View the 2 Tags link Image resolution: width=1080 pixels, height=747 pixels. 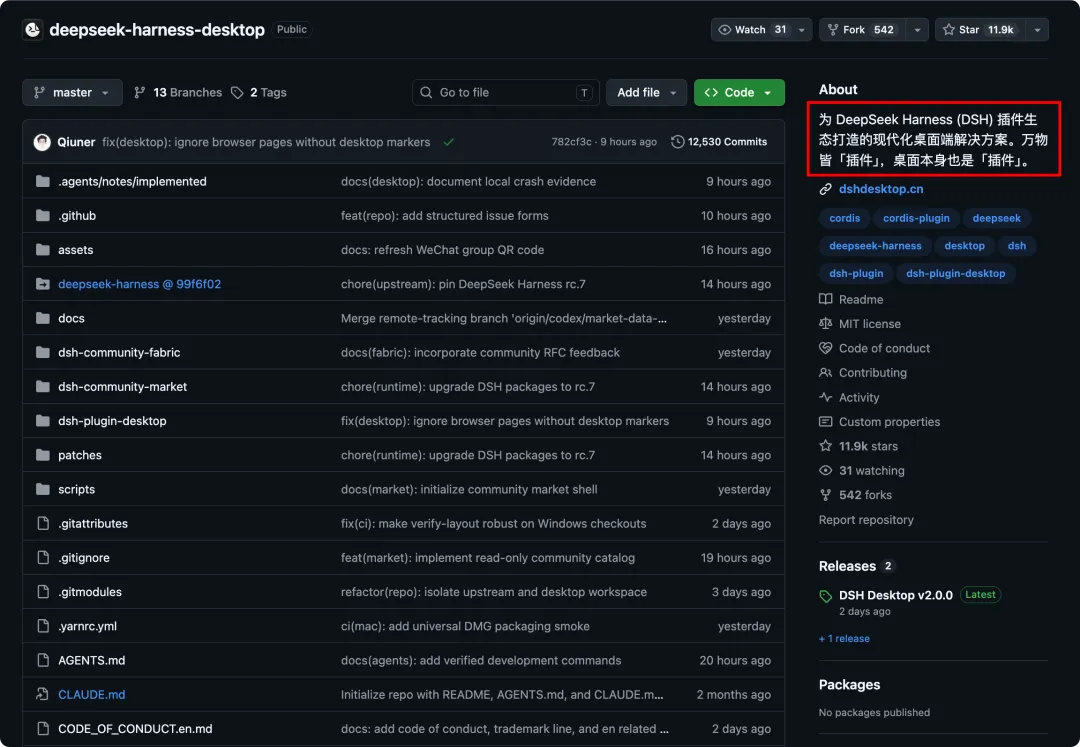click(259, 92)
